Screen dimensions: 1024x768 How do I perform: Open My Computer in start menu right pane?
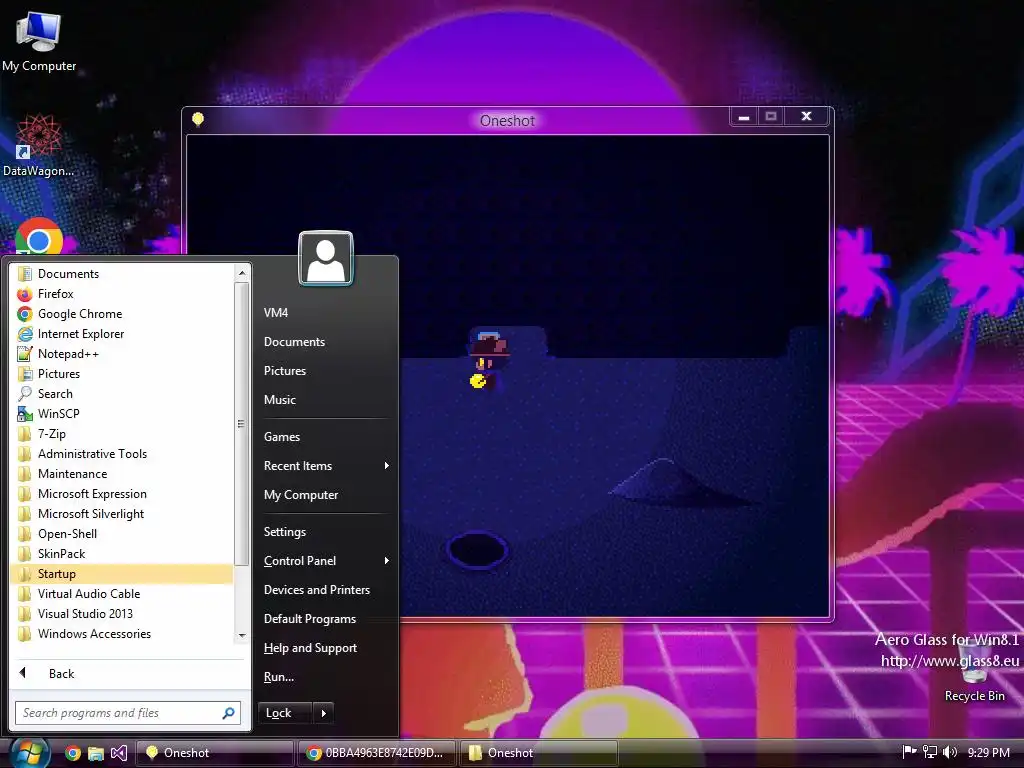click(x=301, y=495)
